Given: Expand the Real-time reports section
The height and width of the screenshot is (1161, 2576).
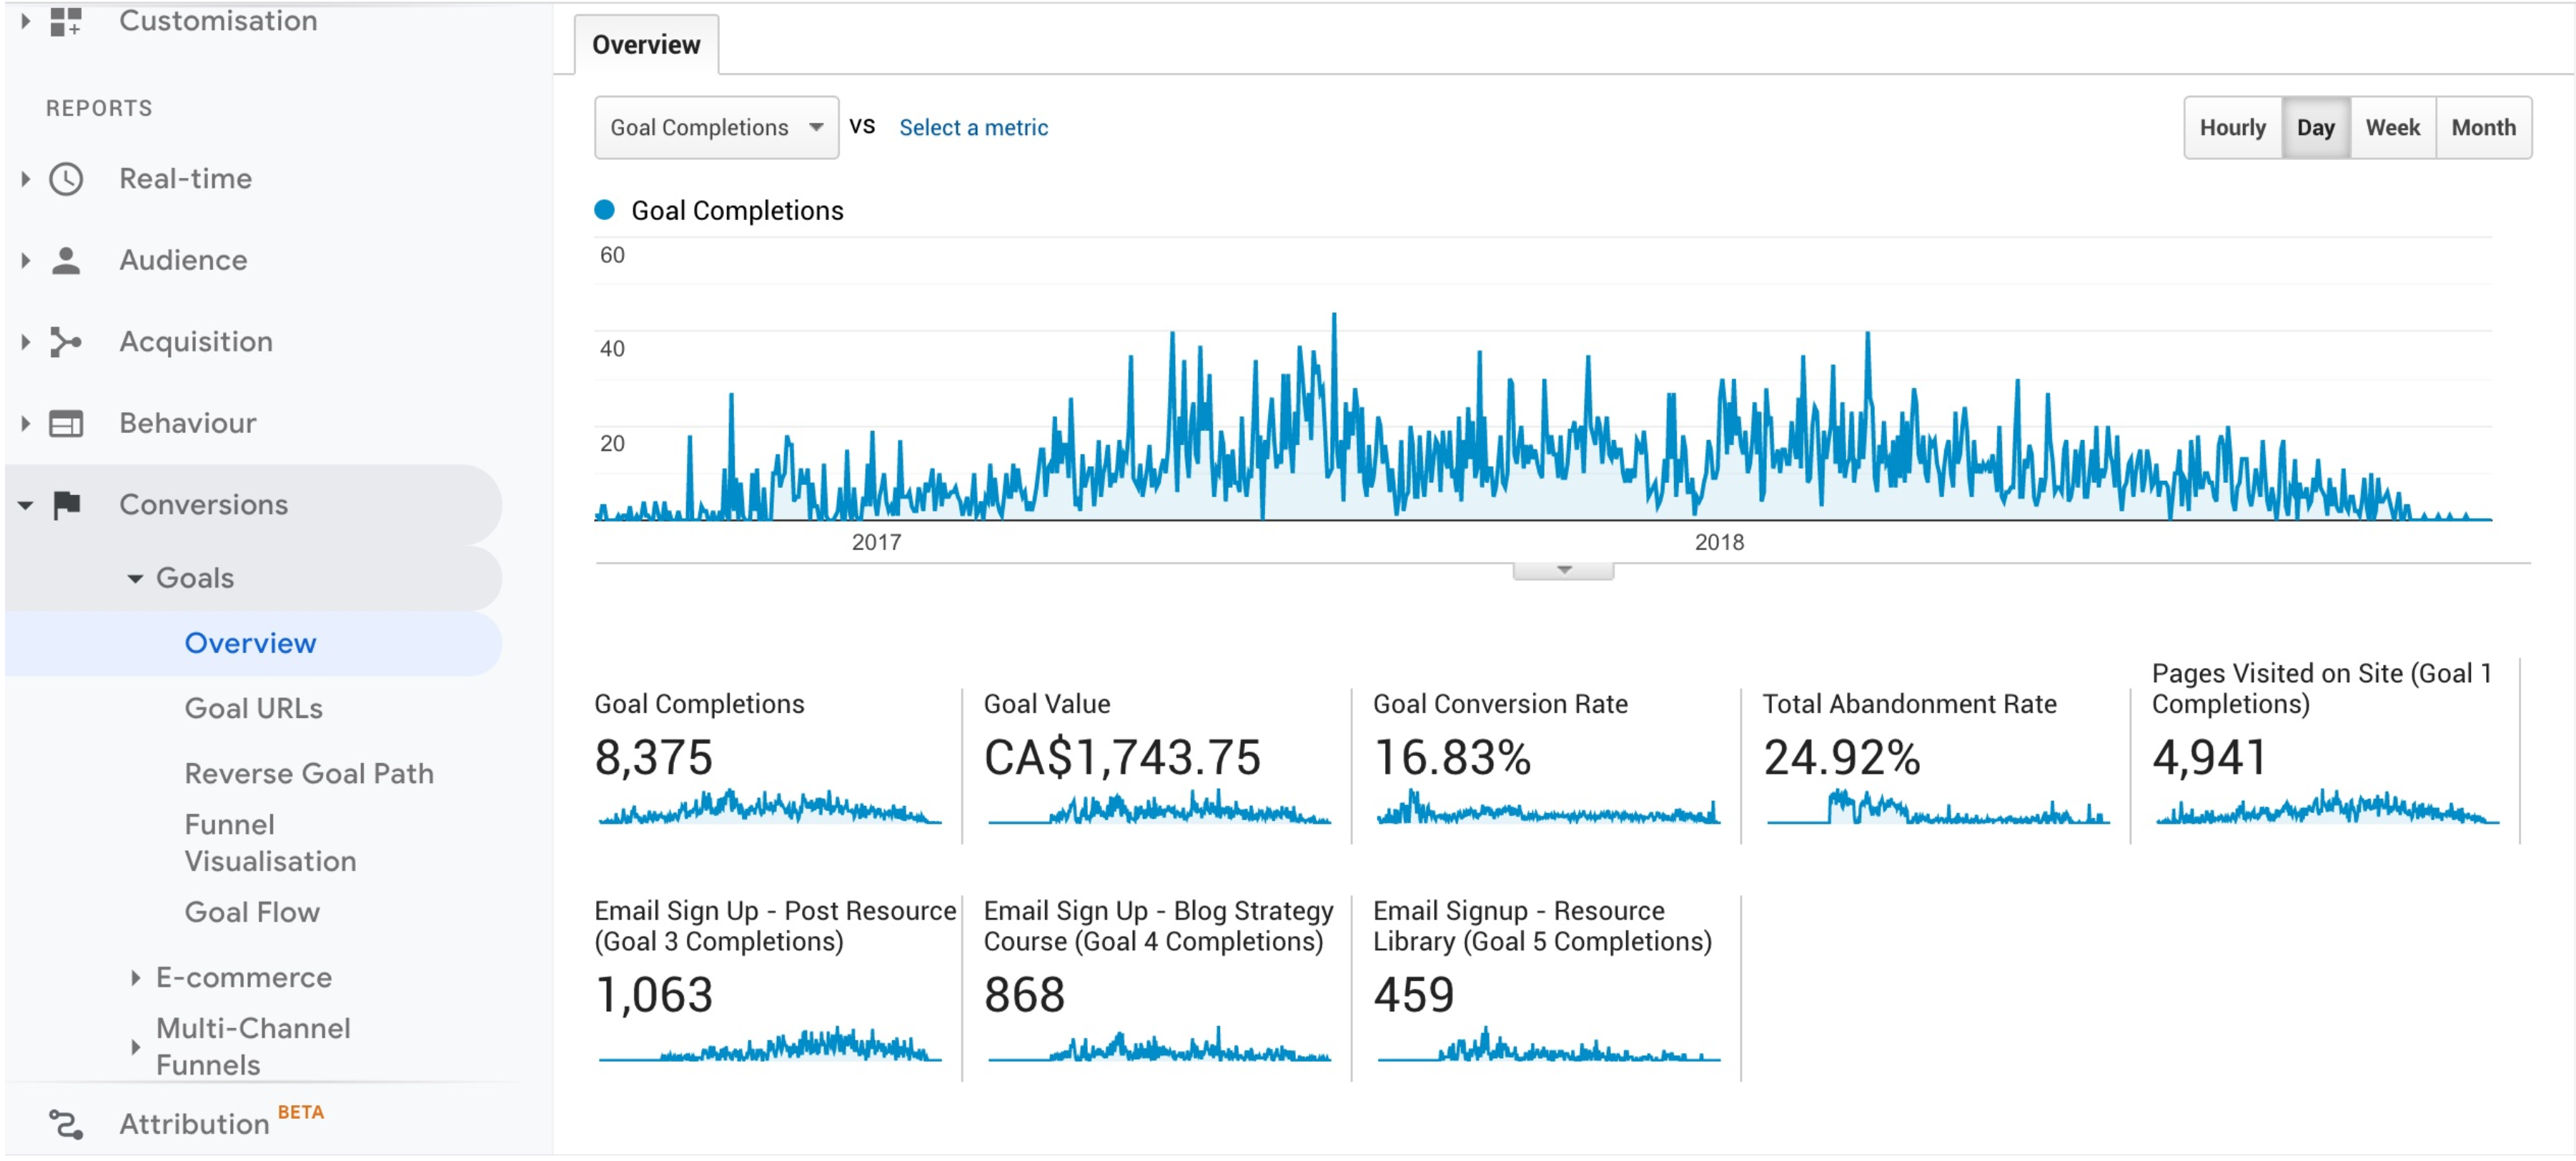Looking at the screenshot, I should [25, 179].
